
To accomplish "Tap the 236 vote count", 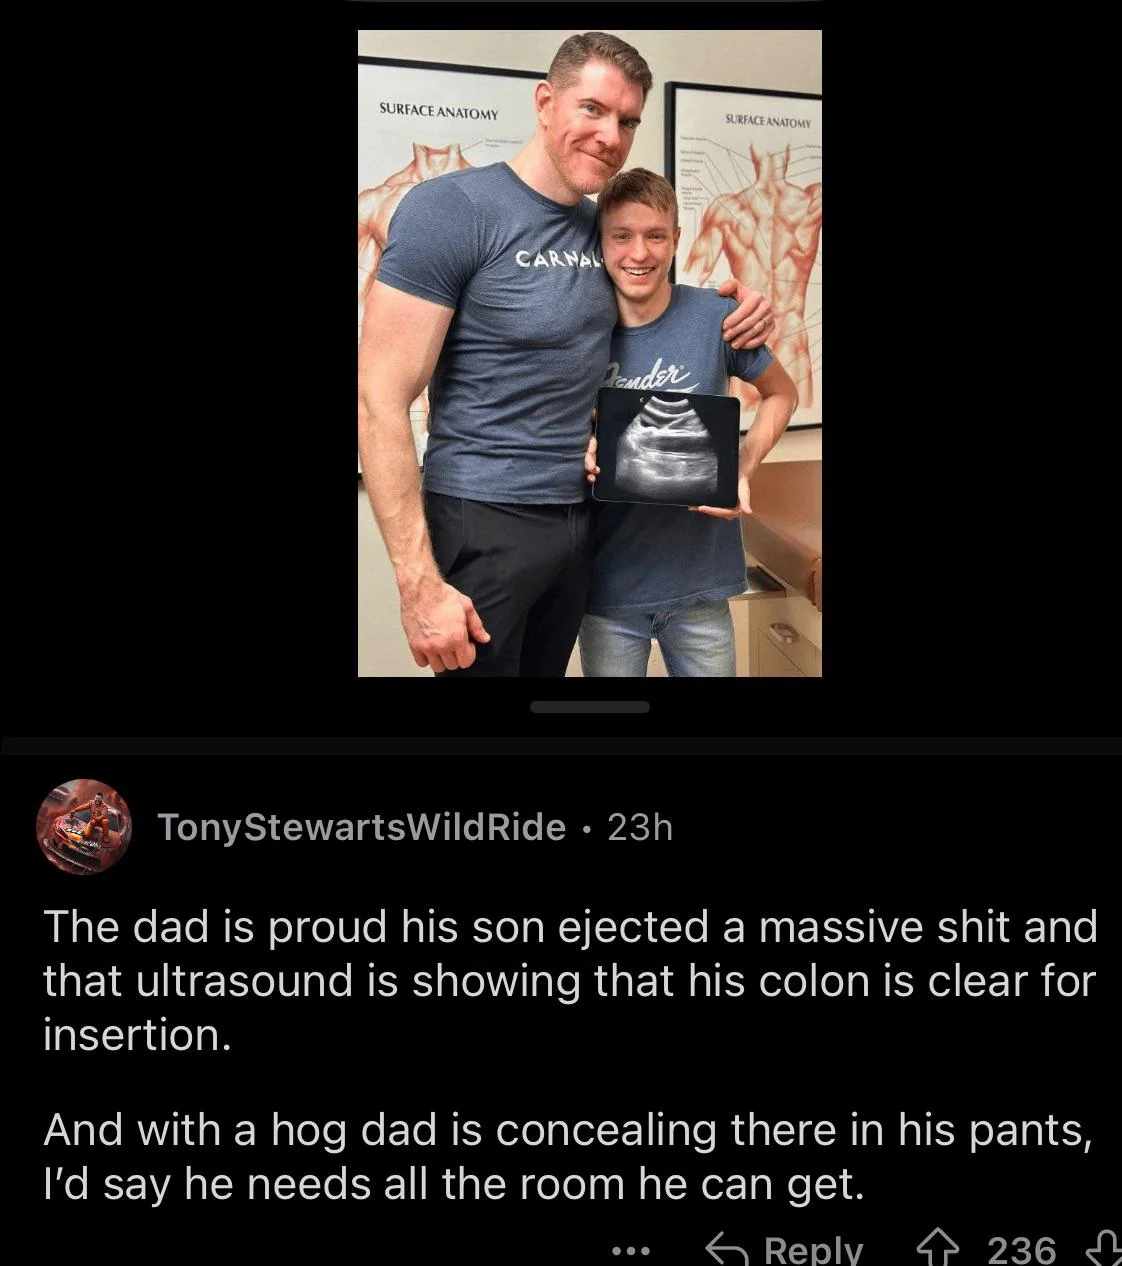I will tap(1021, 1249).
